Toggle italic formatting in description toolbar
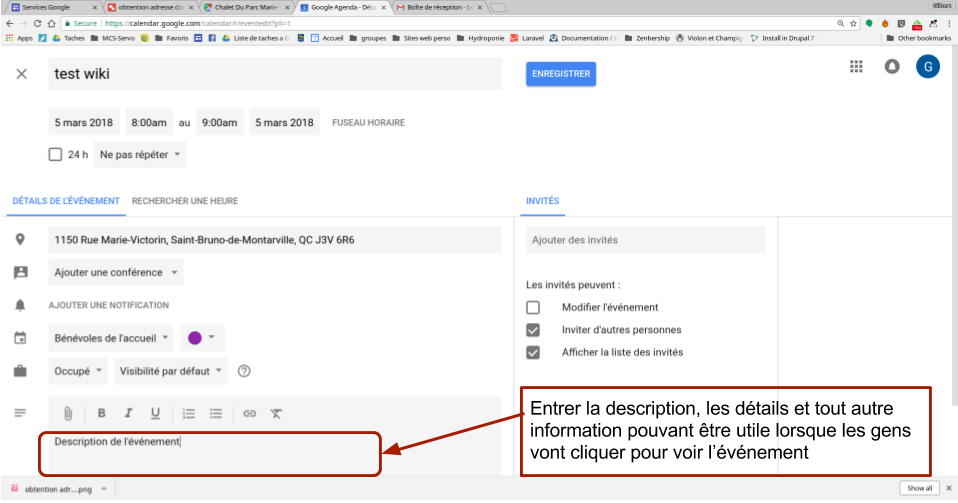This screenshot has height=503, width=958. [x=128, y=413]
